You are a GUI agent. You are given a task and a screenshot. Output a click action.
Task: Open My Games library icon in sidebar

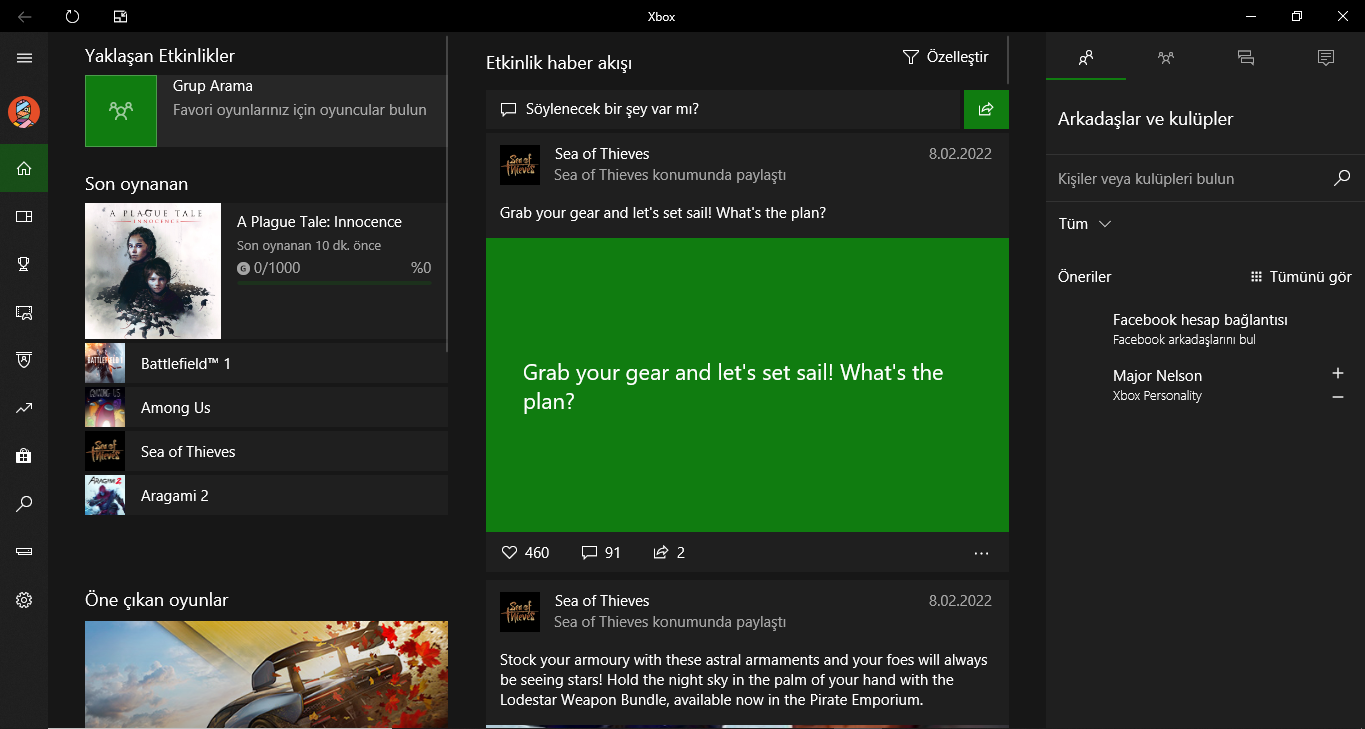click(x=24, y=216)
